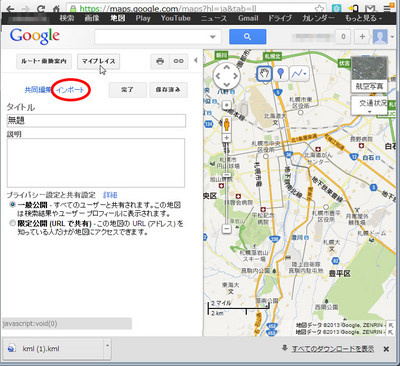Expand the 交通状況 layers dropdown
The height and width of the screenshot is (366, 400).
(369, 112)
